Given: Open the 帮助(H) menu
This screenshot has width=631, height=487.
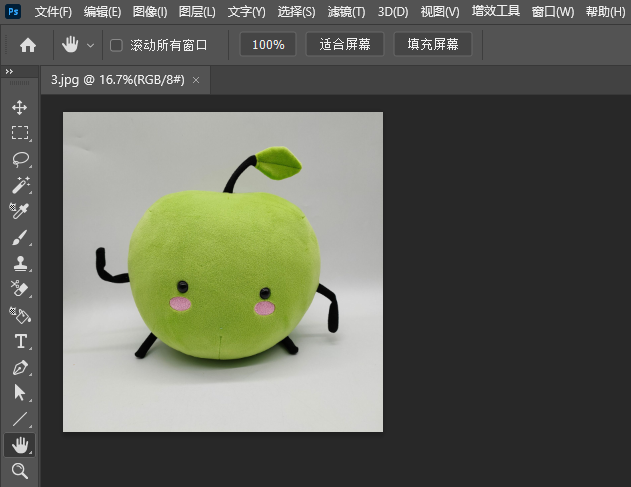Looking at the screenshot, I should pyautogui.click(x=605, y=12).
